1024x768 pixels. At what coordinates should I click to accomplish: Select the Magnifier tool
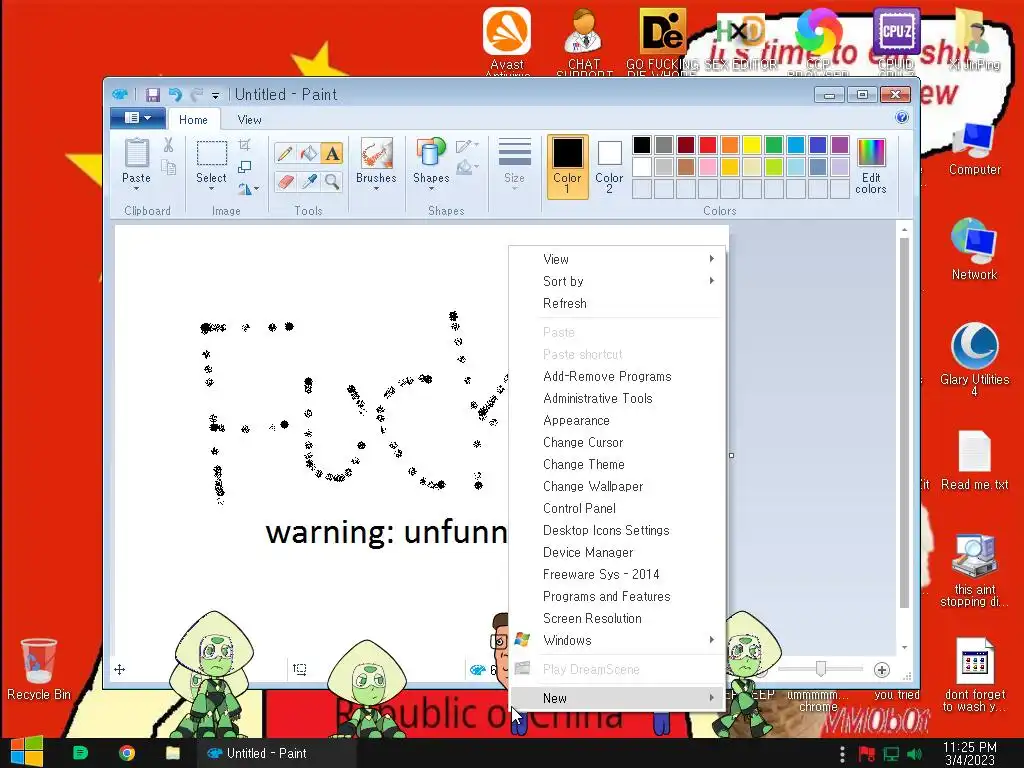pyautogui.click(x=332, y=181)
